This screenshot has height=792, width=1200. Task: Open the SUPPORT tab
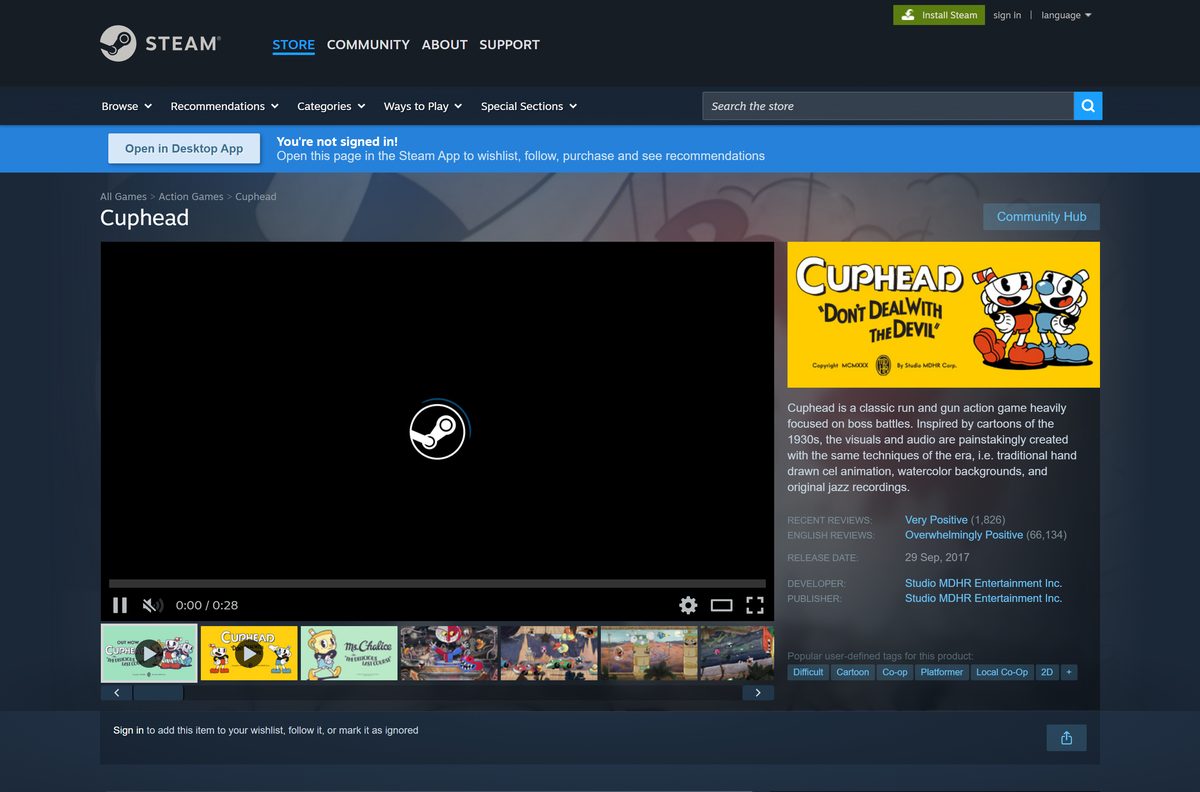[x=509, y=45]
